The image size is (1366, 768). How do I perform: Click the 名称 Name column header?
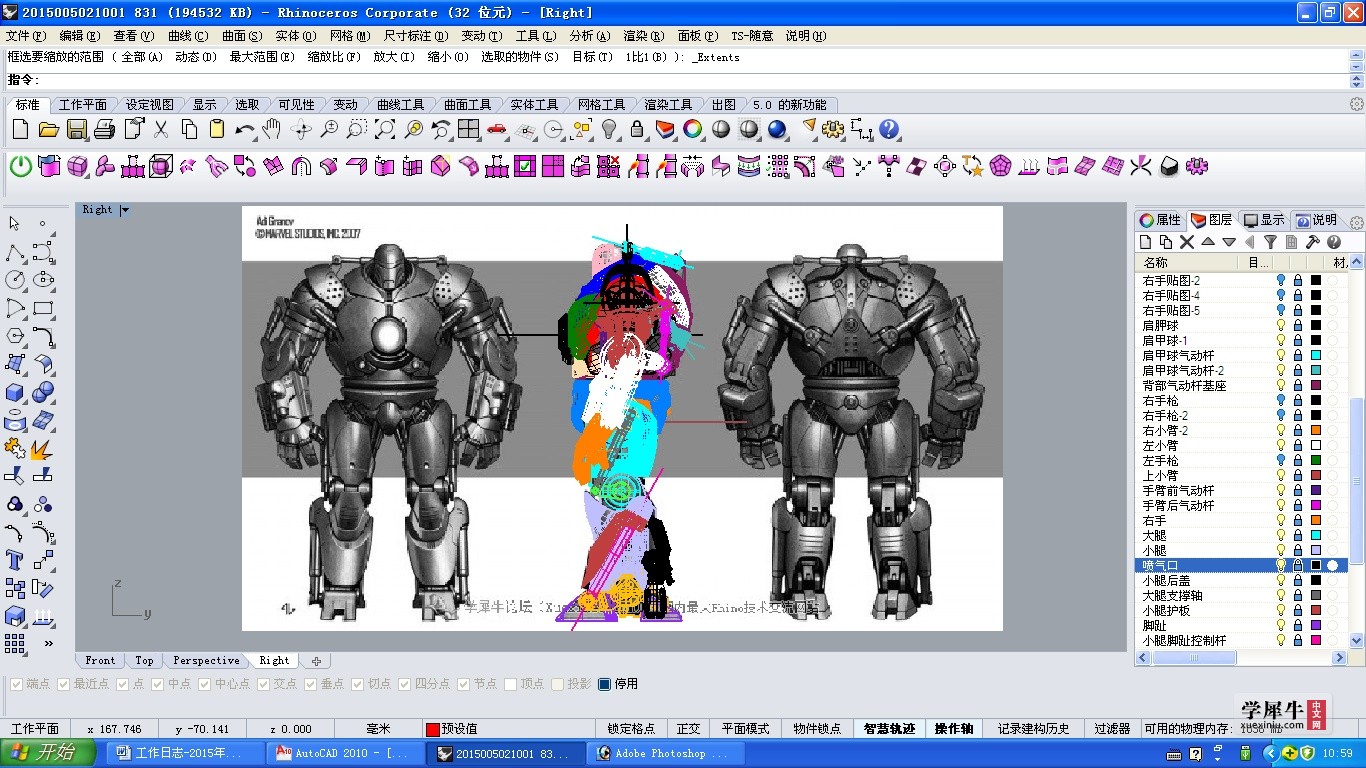point(1191,263)
